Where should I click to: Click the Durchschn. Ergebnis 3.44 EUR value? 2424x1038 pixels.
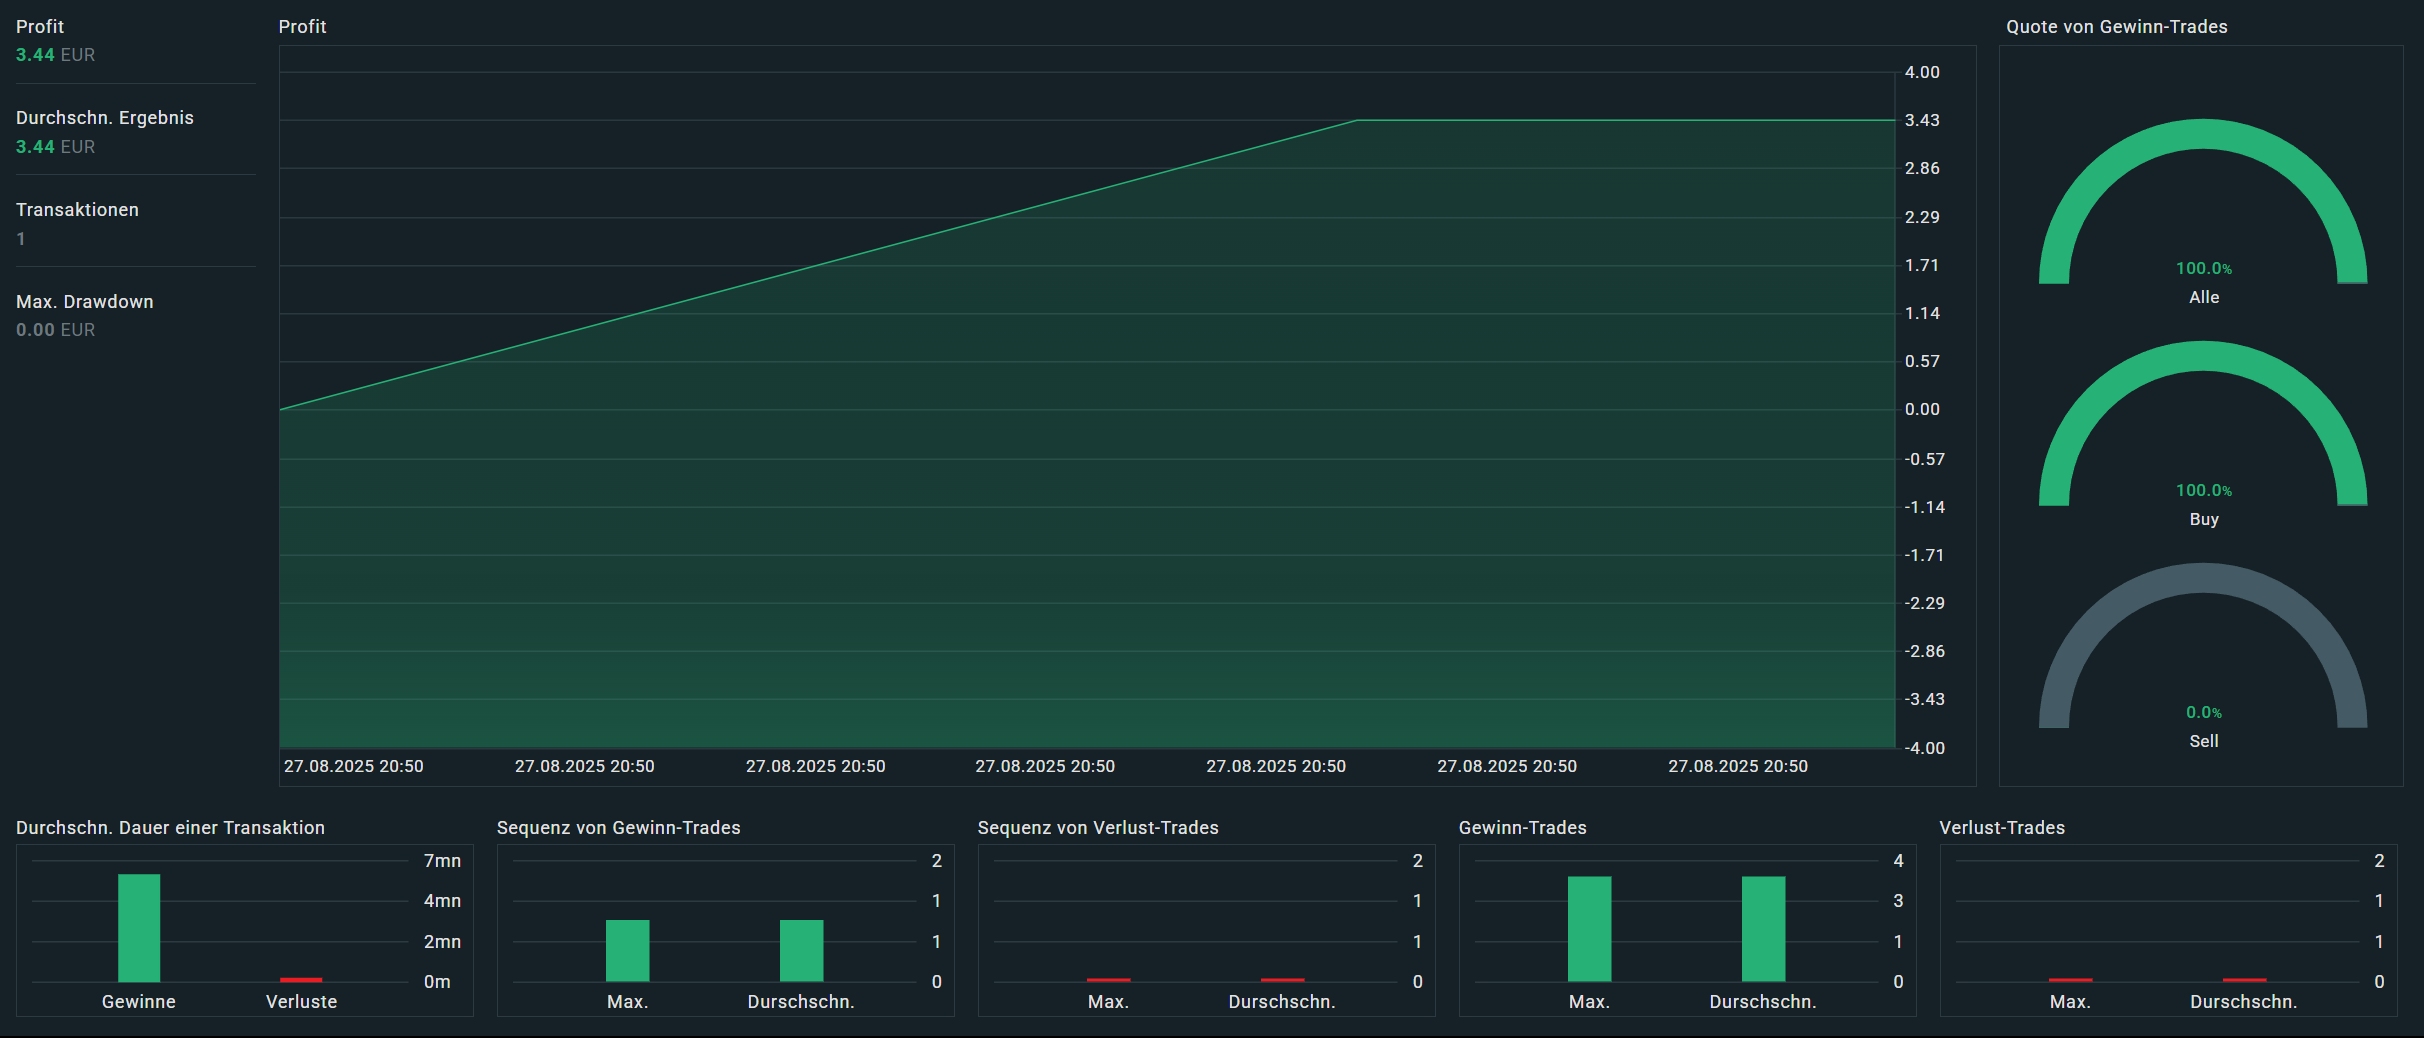[x=55, y=147]
